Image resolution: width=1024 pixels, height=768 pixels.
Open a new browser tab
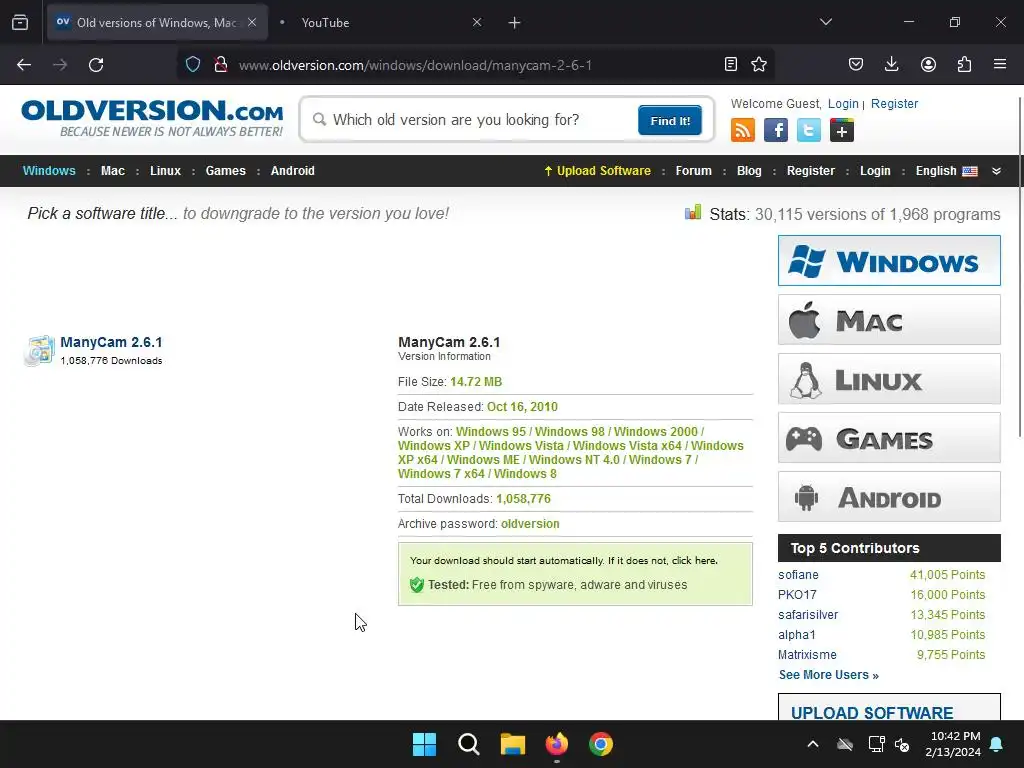[515, 23]
